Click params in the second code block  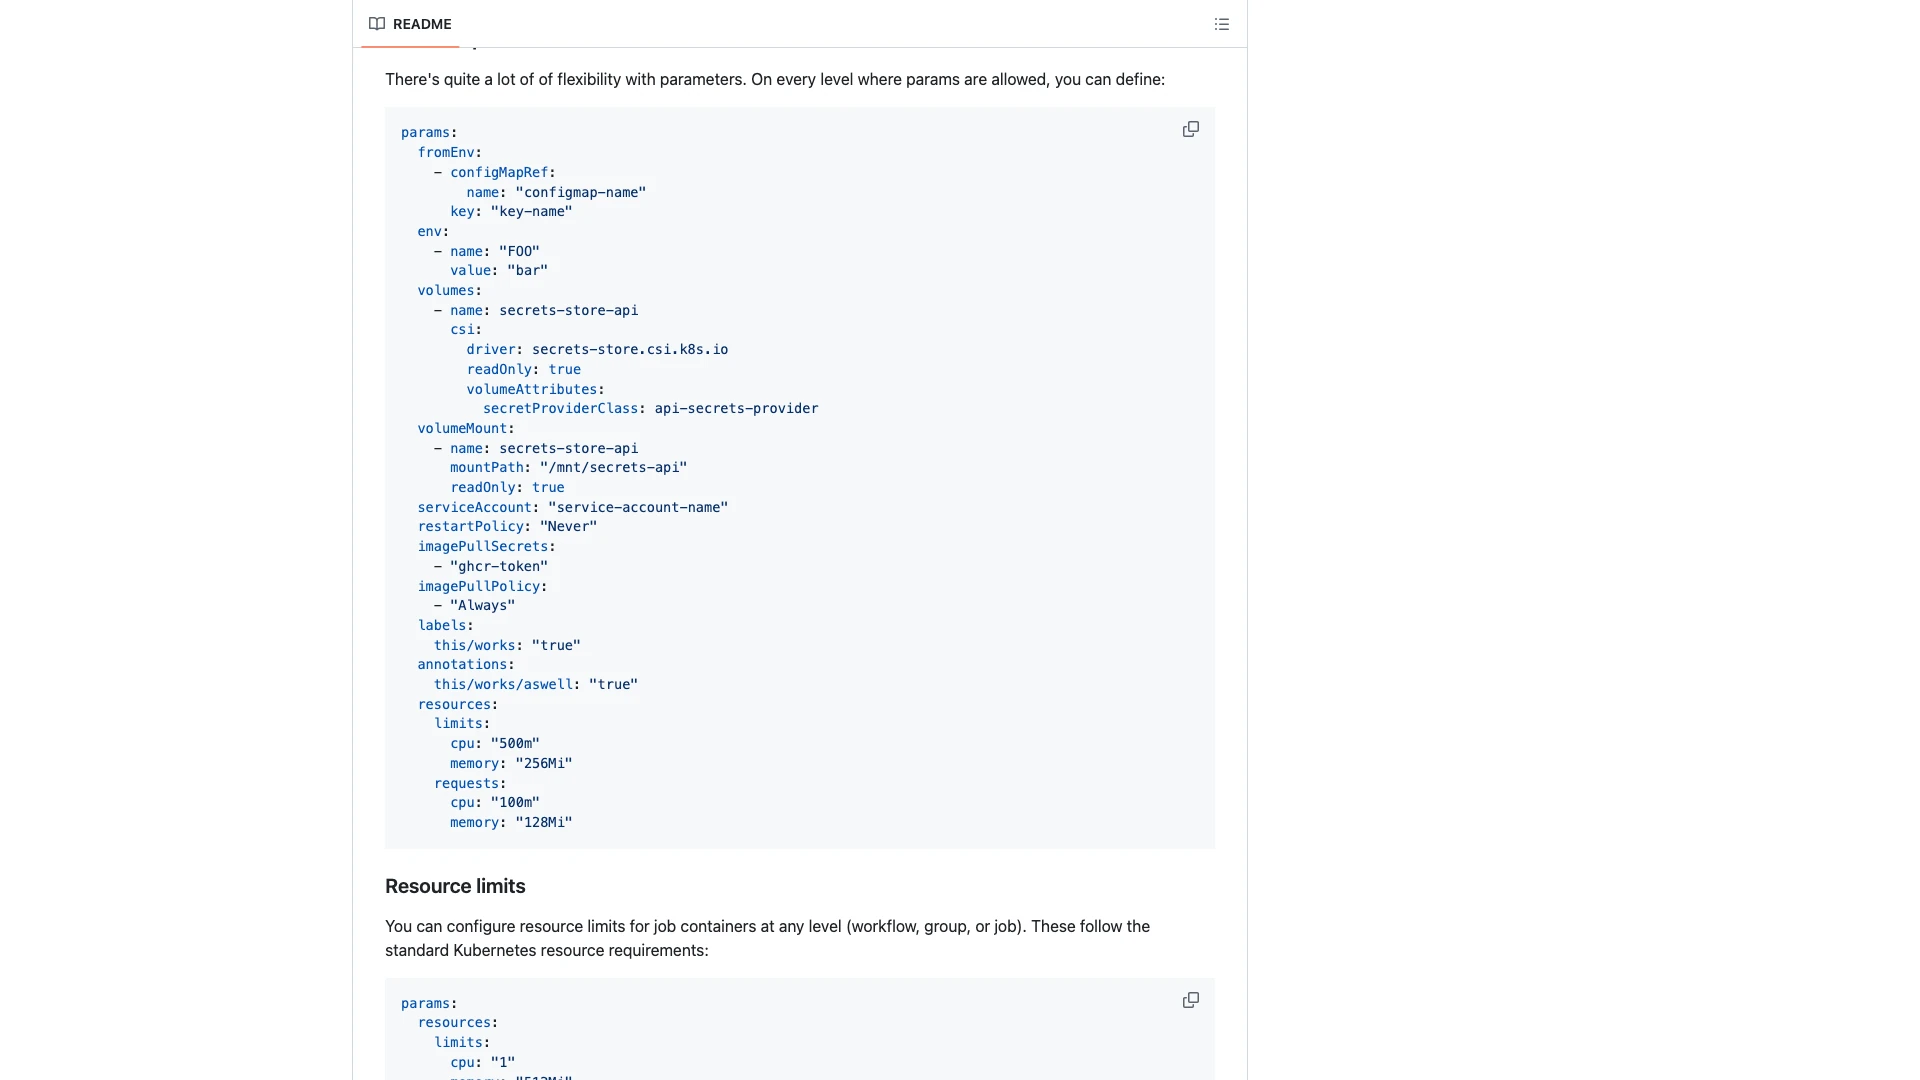tap(425, 1003)
